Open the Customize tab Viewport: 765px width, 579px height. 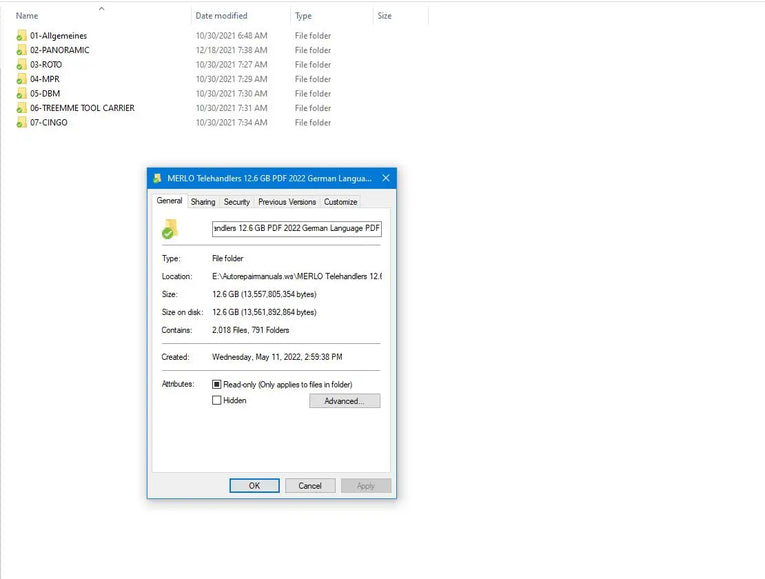click(x=341, y=202)
